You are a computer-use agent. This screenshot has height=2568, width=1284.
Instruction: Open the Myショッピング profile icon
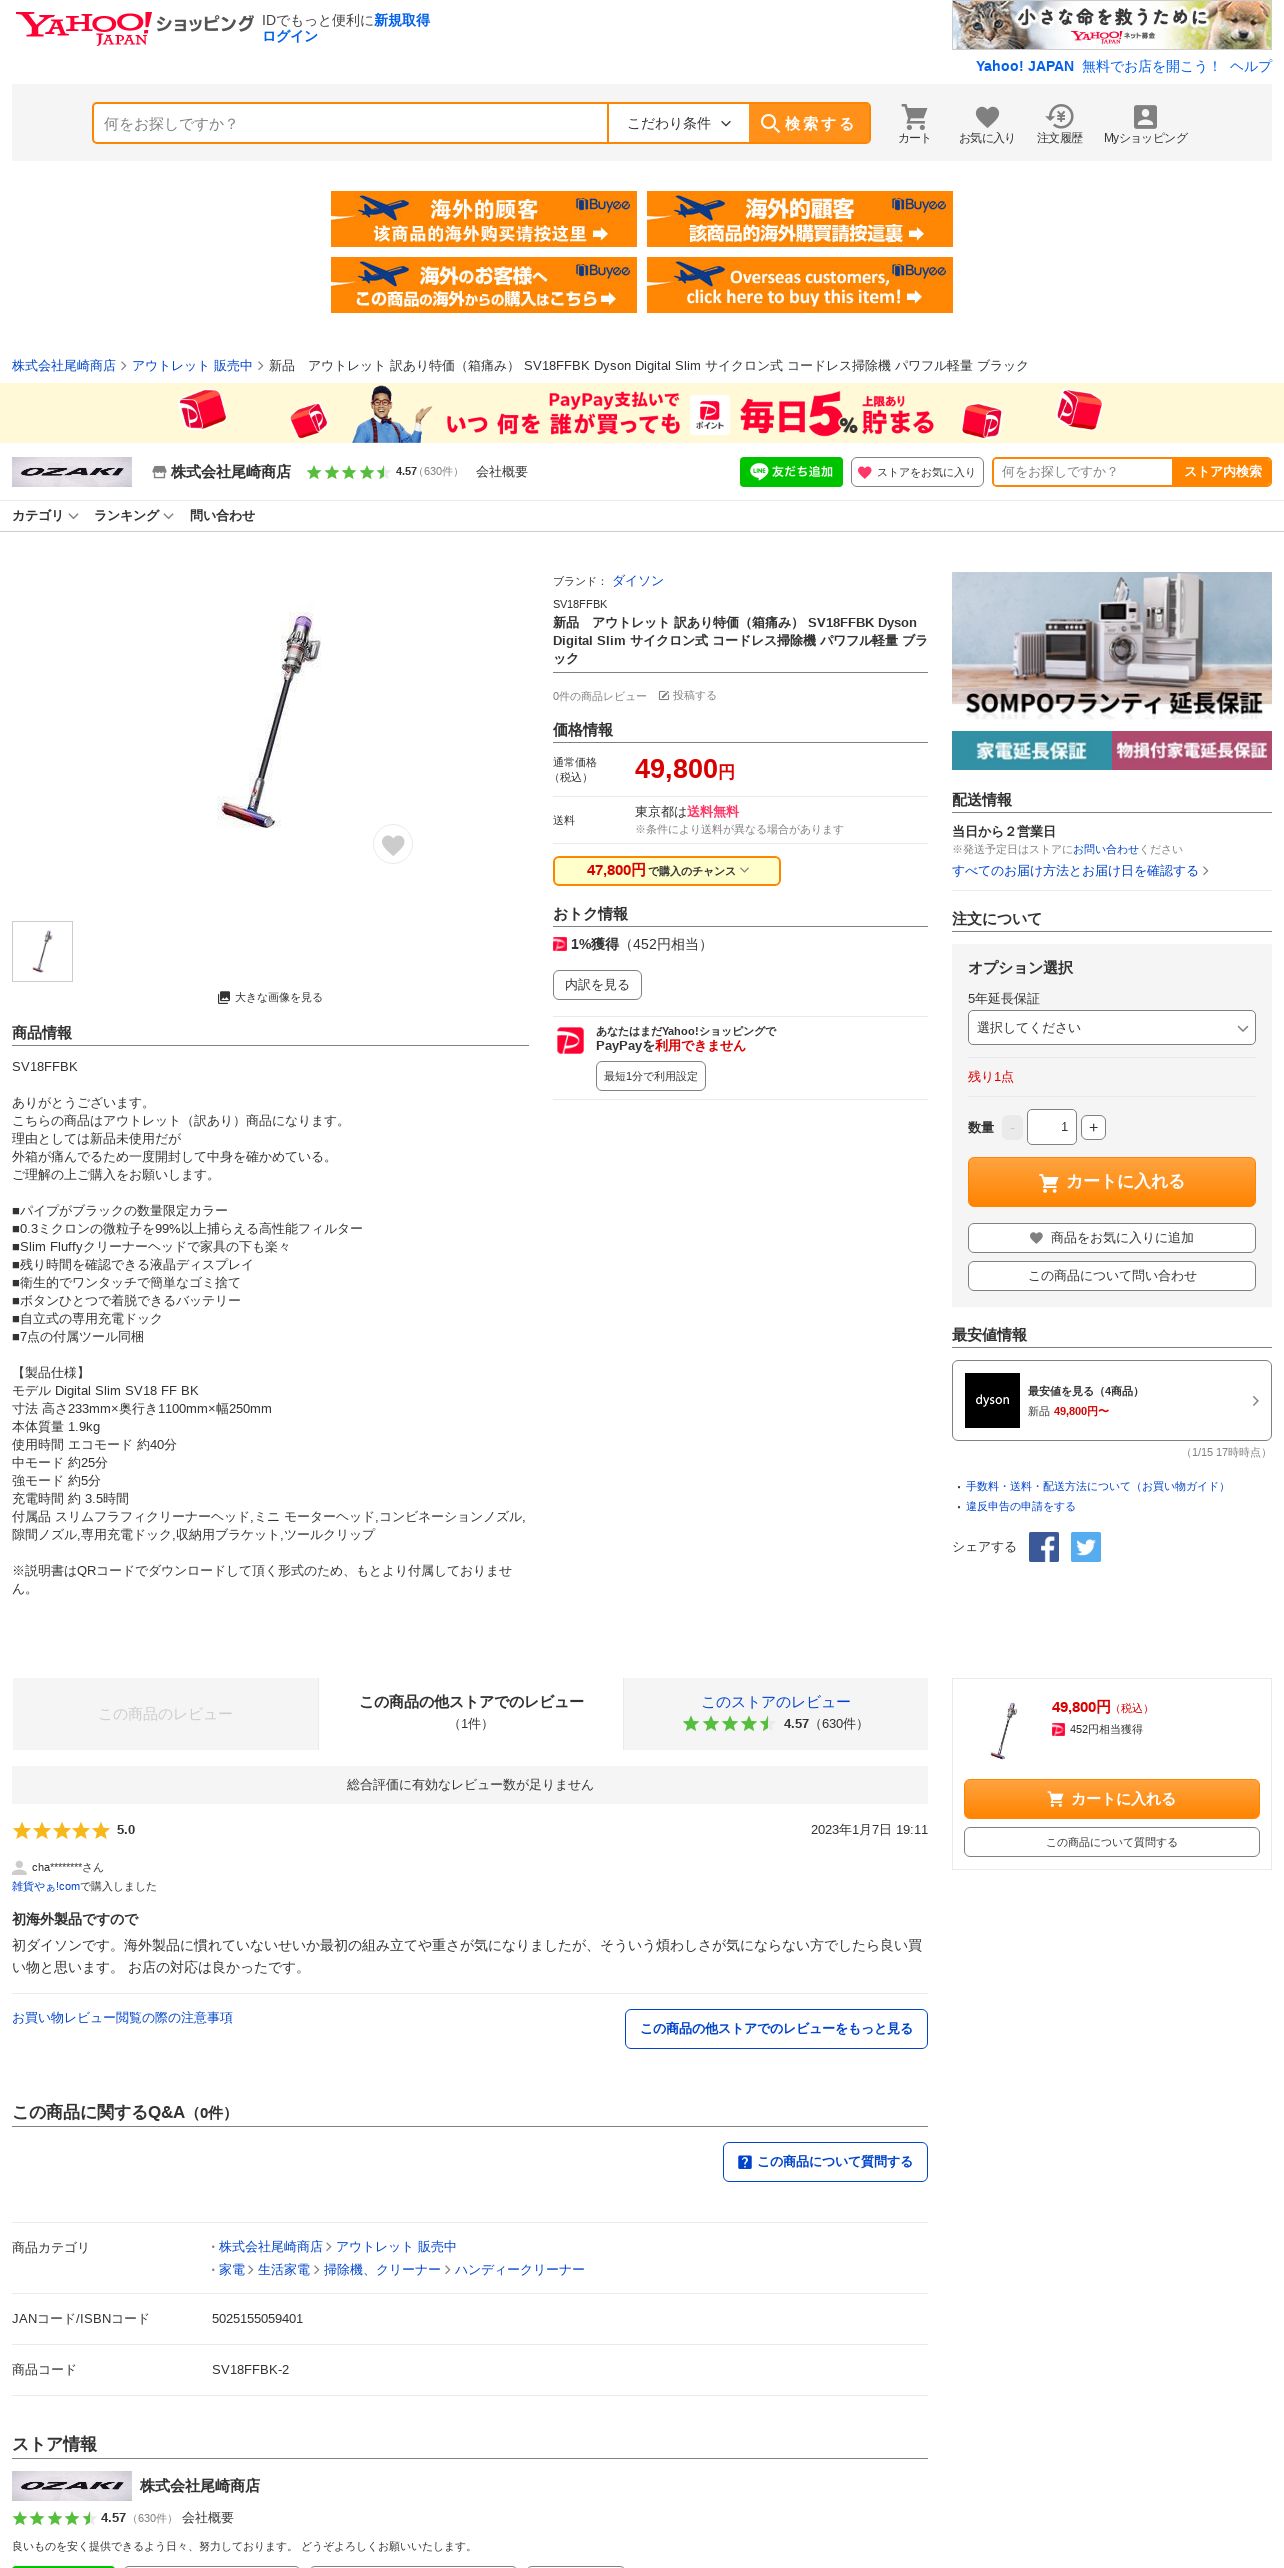[1145, 123]
